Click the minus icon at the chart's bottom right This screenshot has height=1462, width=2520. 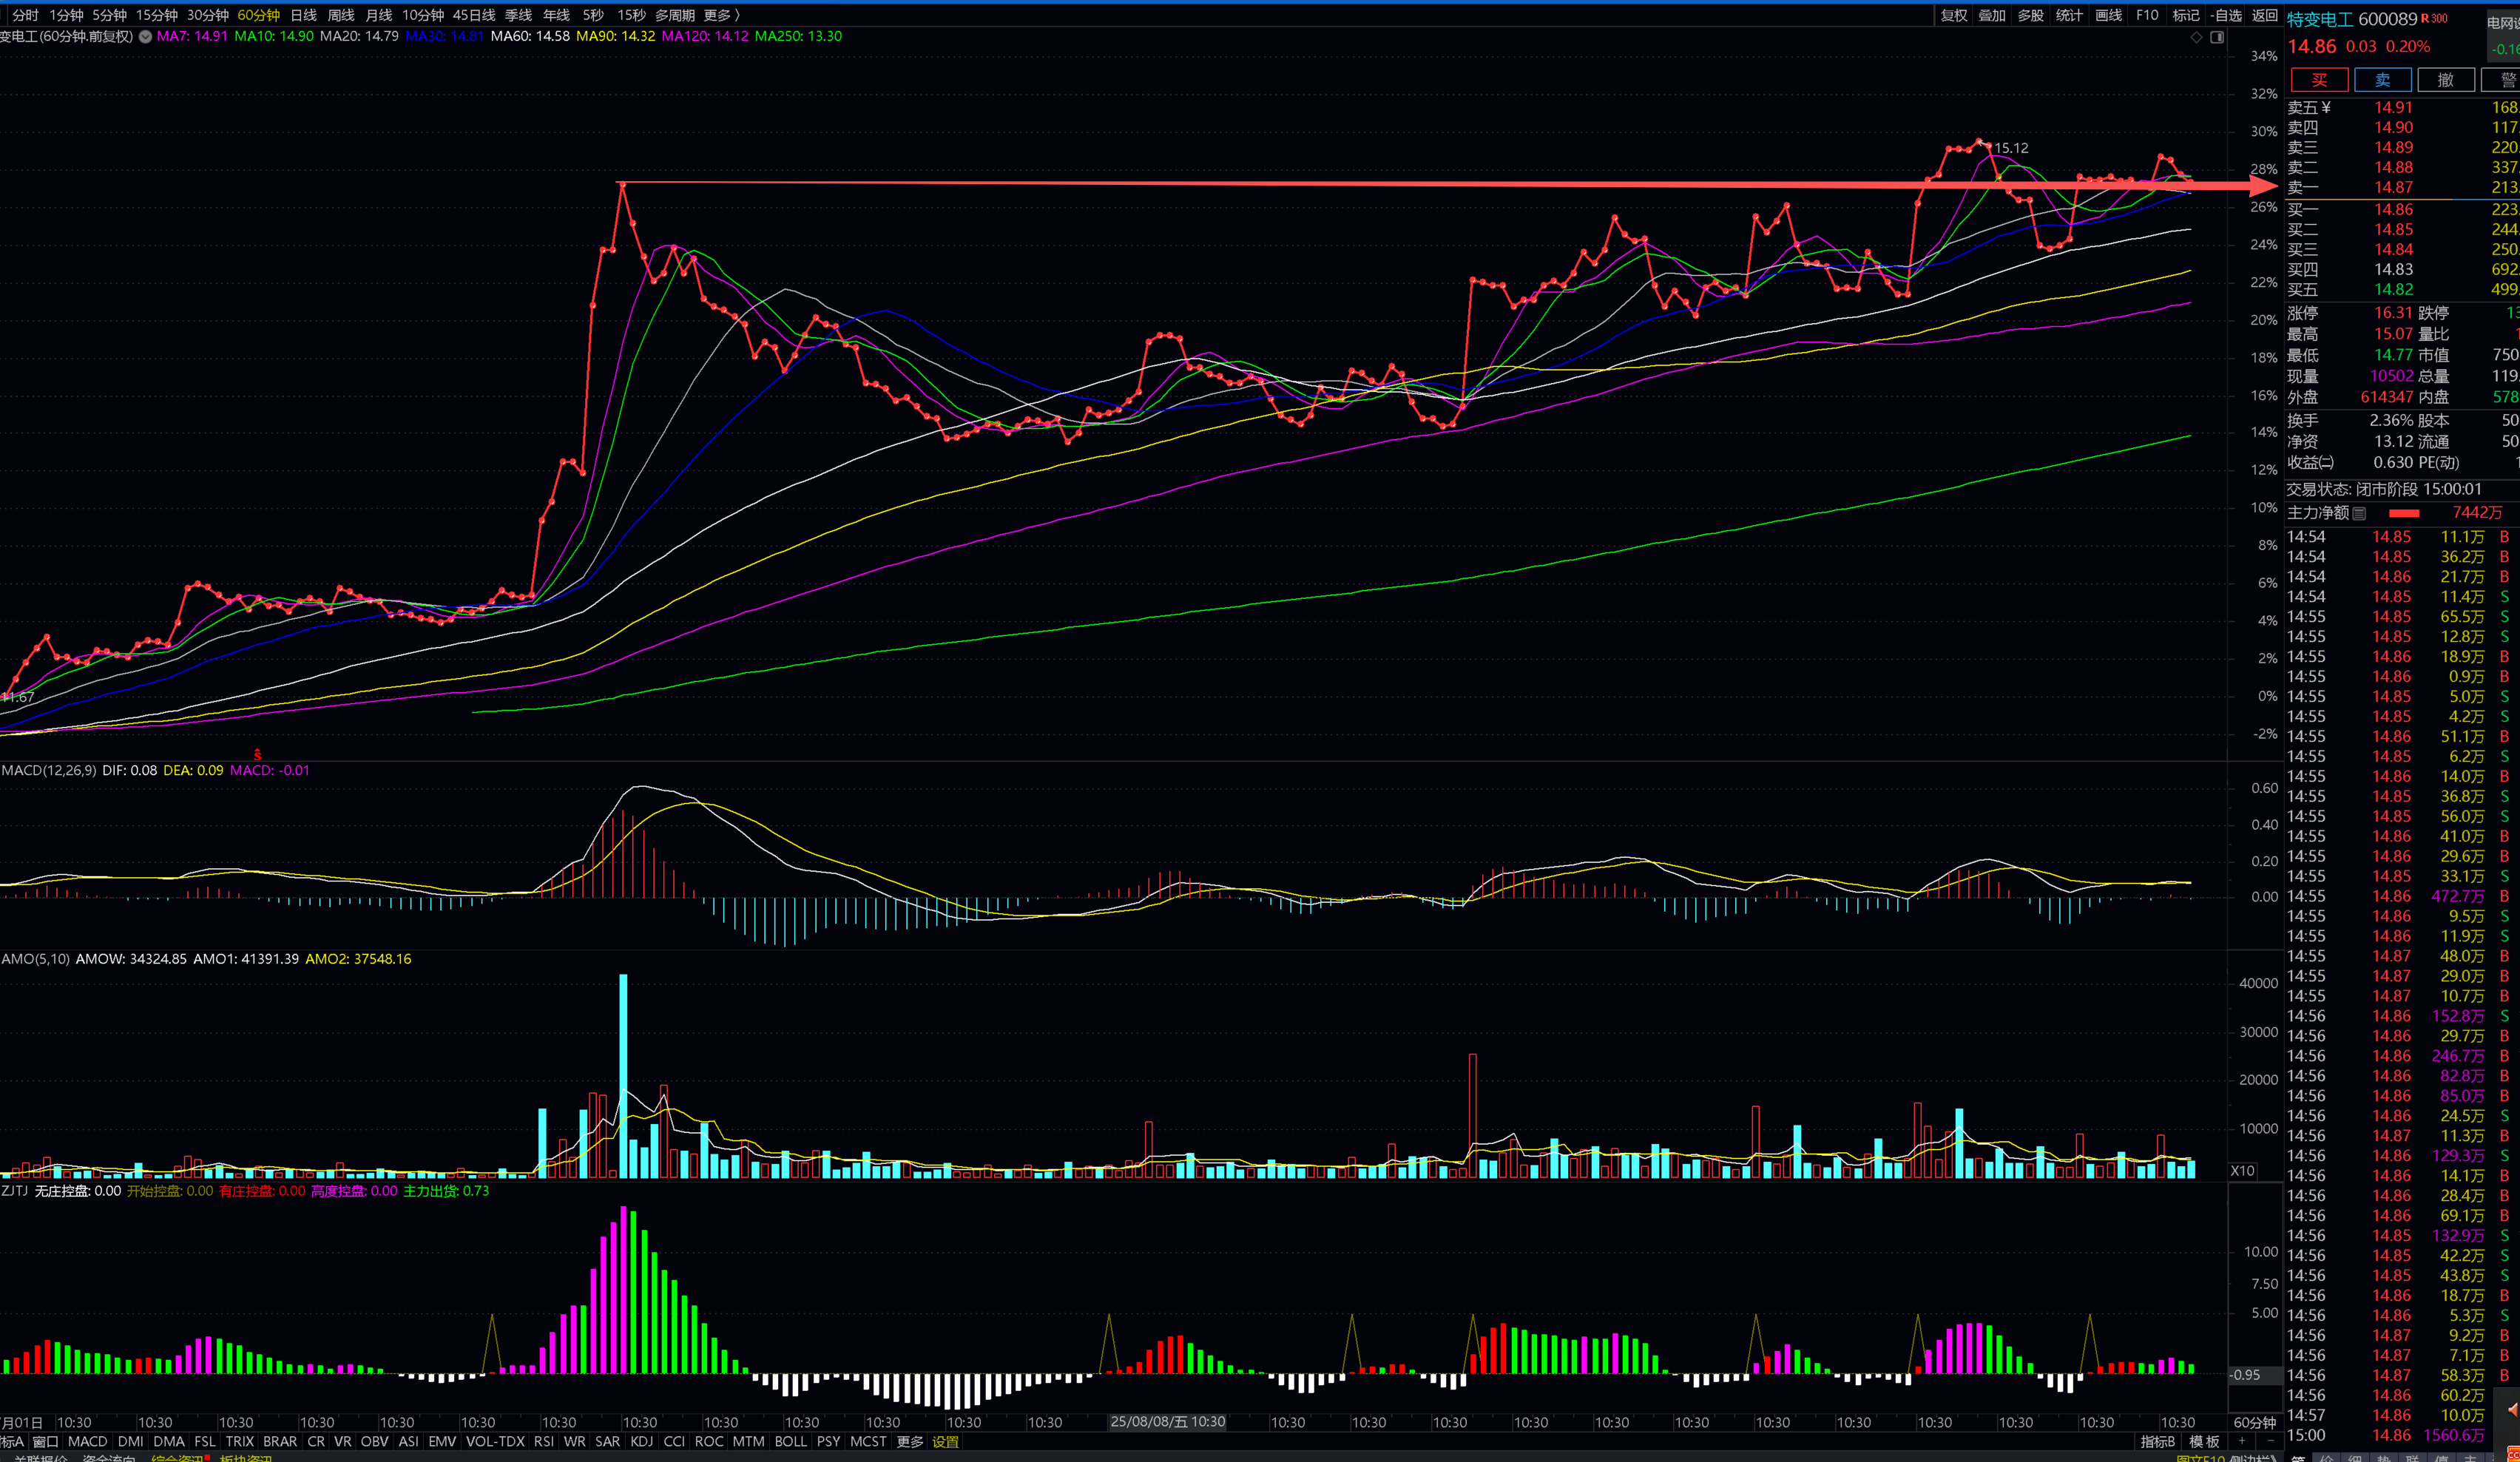point(2270,1441)
